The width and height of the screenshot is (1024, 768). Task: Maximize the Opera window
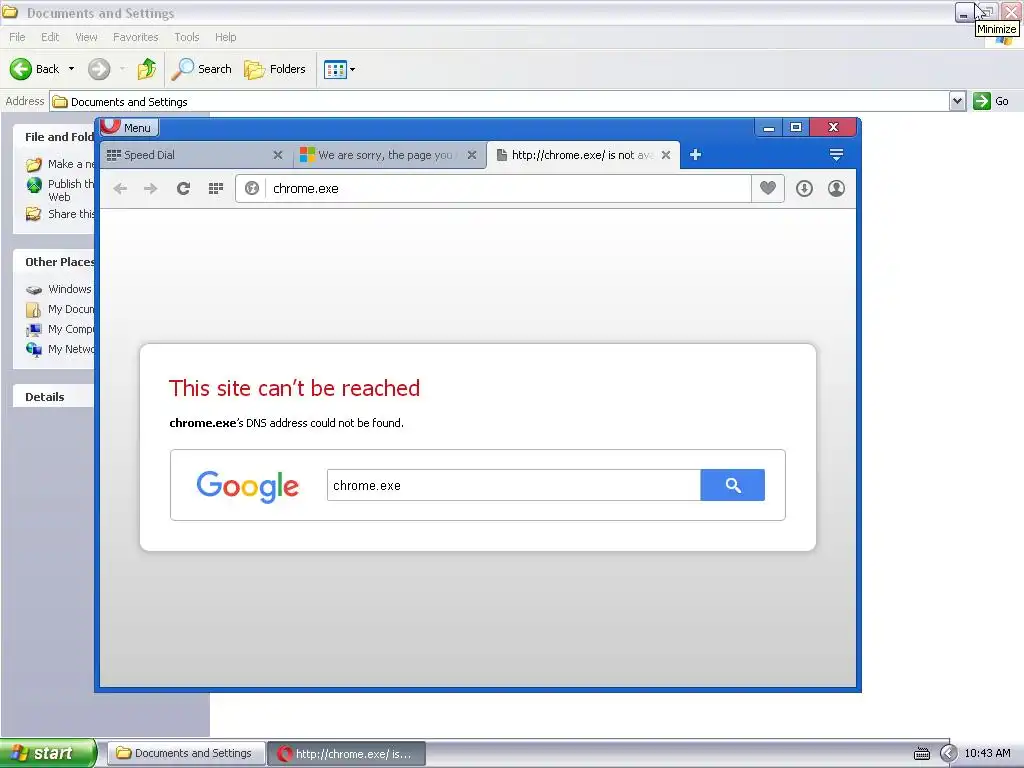(x=795, y=127)
